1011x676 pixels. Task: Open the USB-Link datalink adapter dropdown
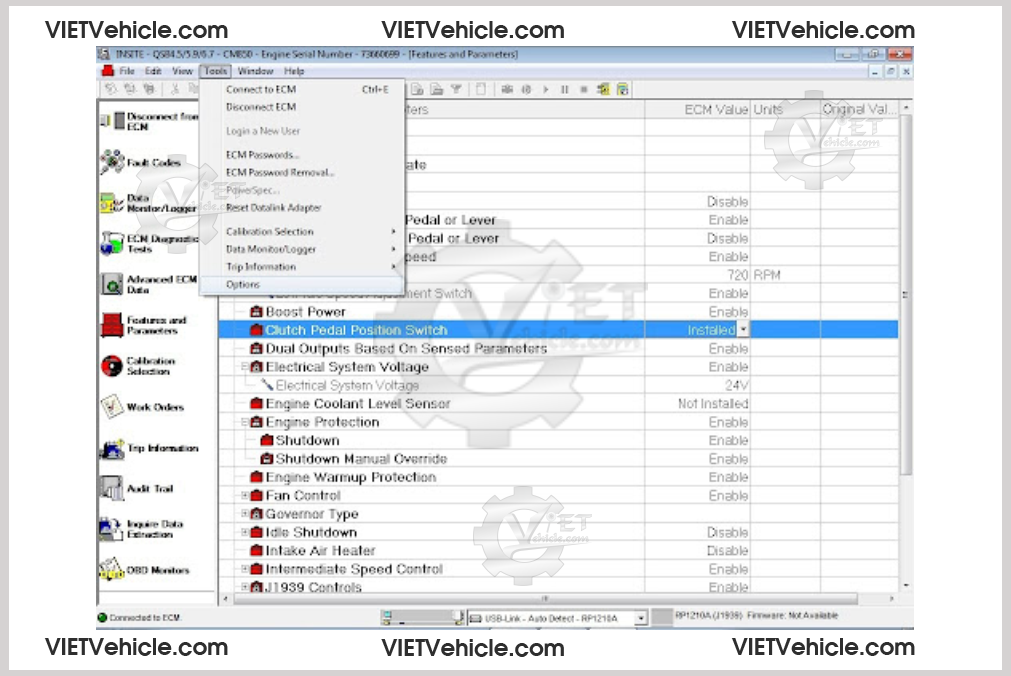tap(641, 618)
